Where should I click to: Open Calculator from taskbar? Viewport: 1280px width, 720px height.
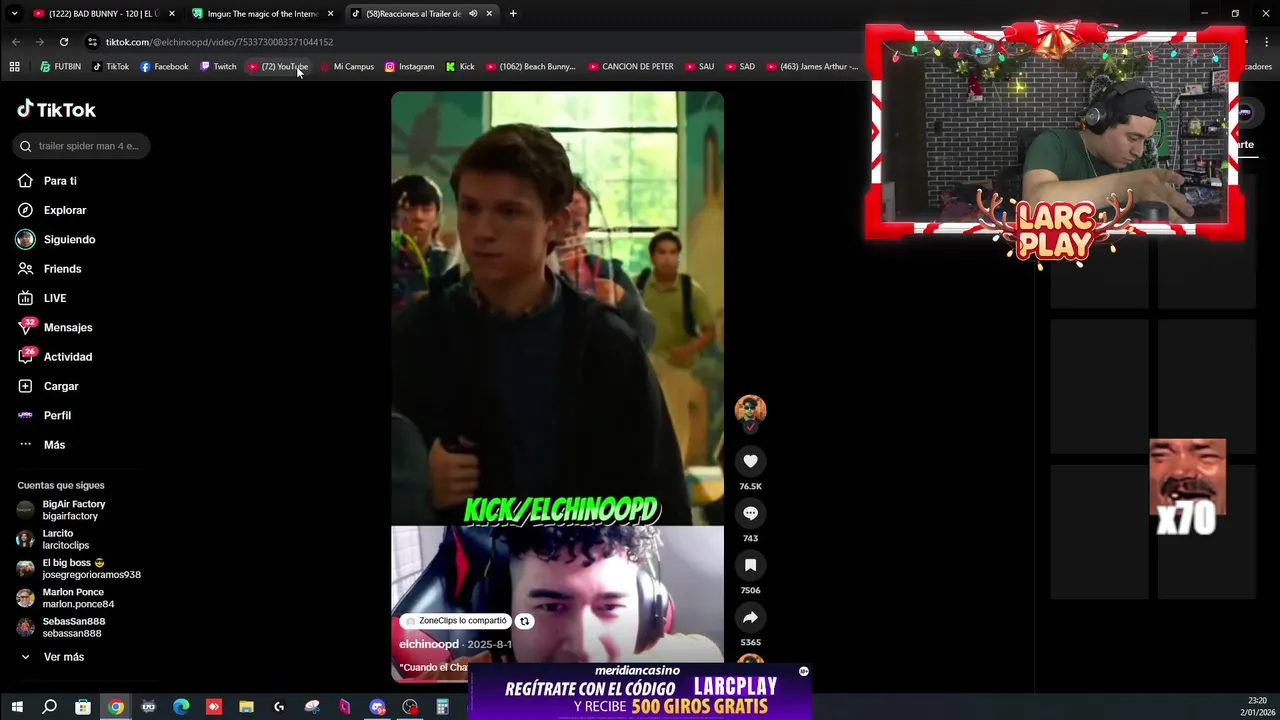(x=442, y=707)
